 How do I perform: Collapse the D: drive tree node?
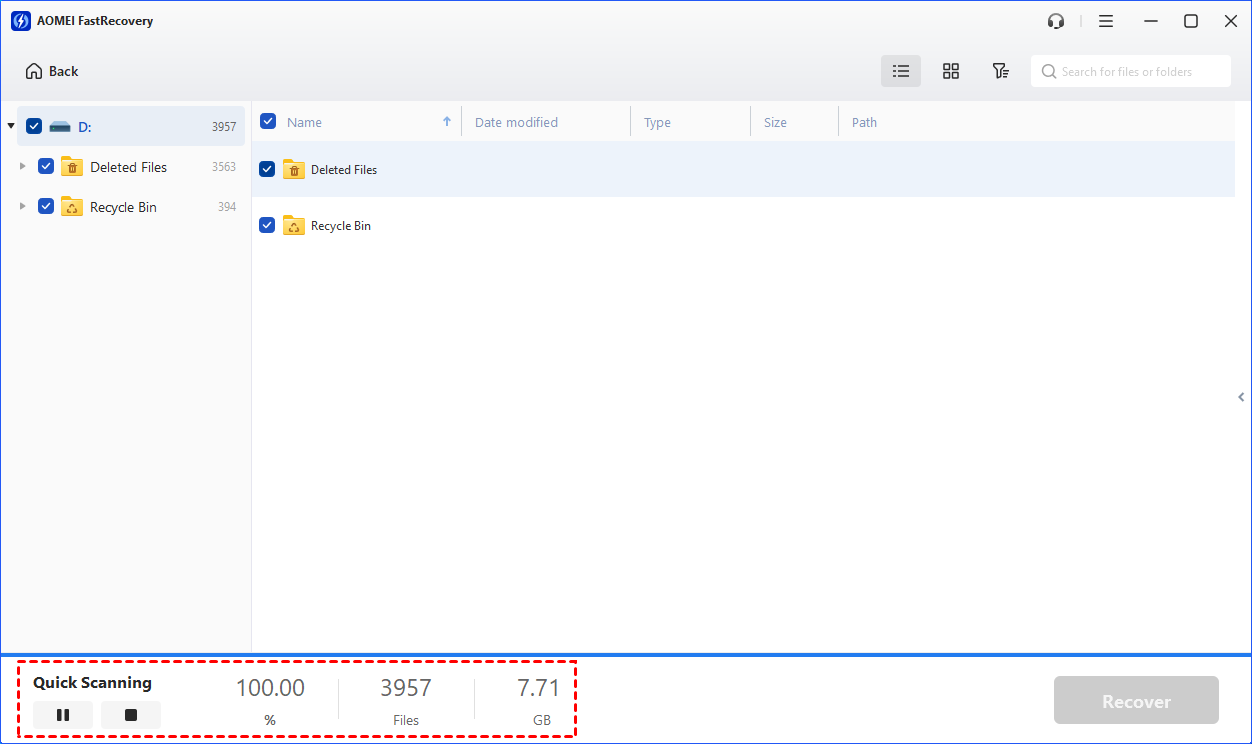11,126
